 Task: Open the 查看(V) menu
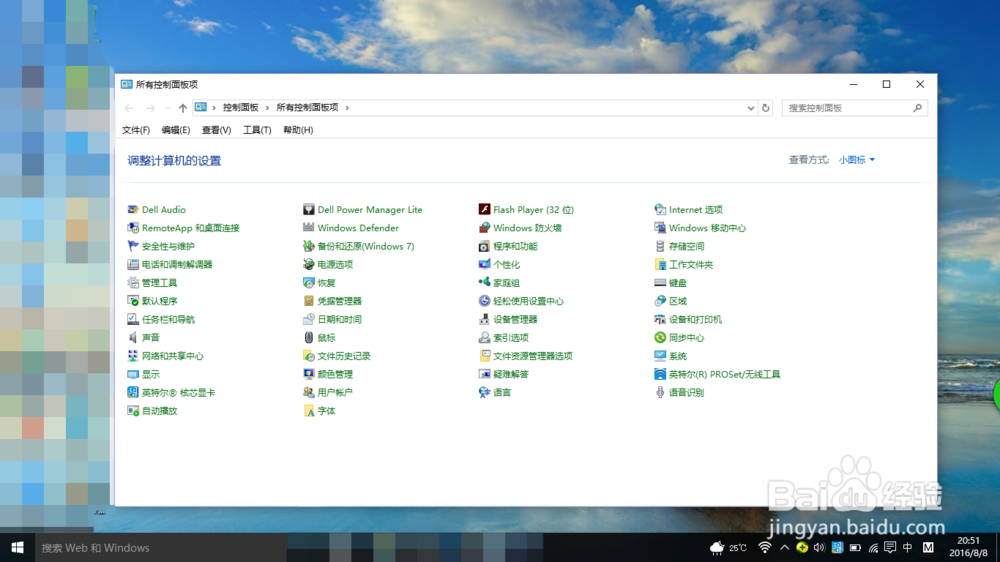point(216,130)
